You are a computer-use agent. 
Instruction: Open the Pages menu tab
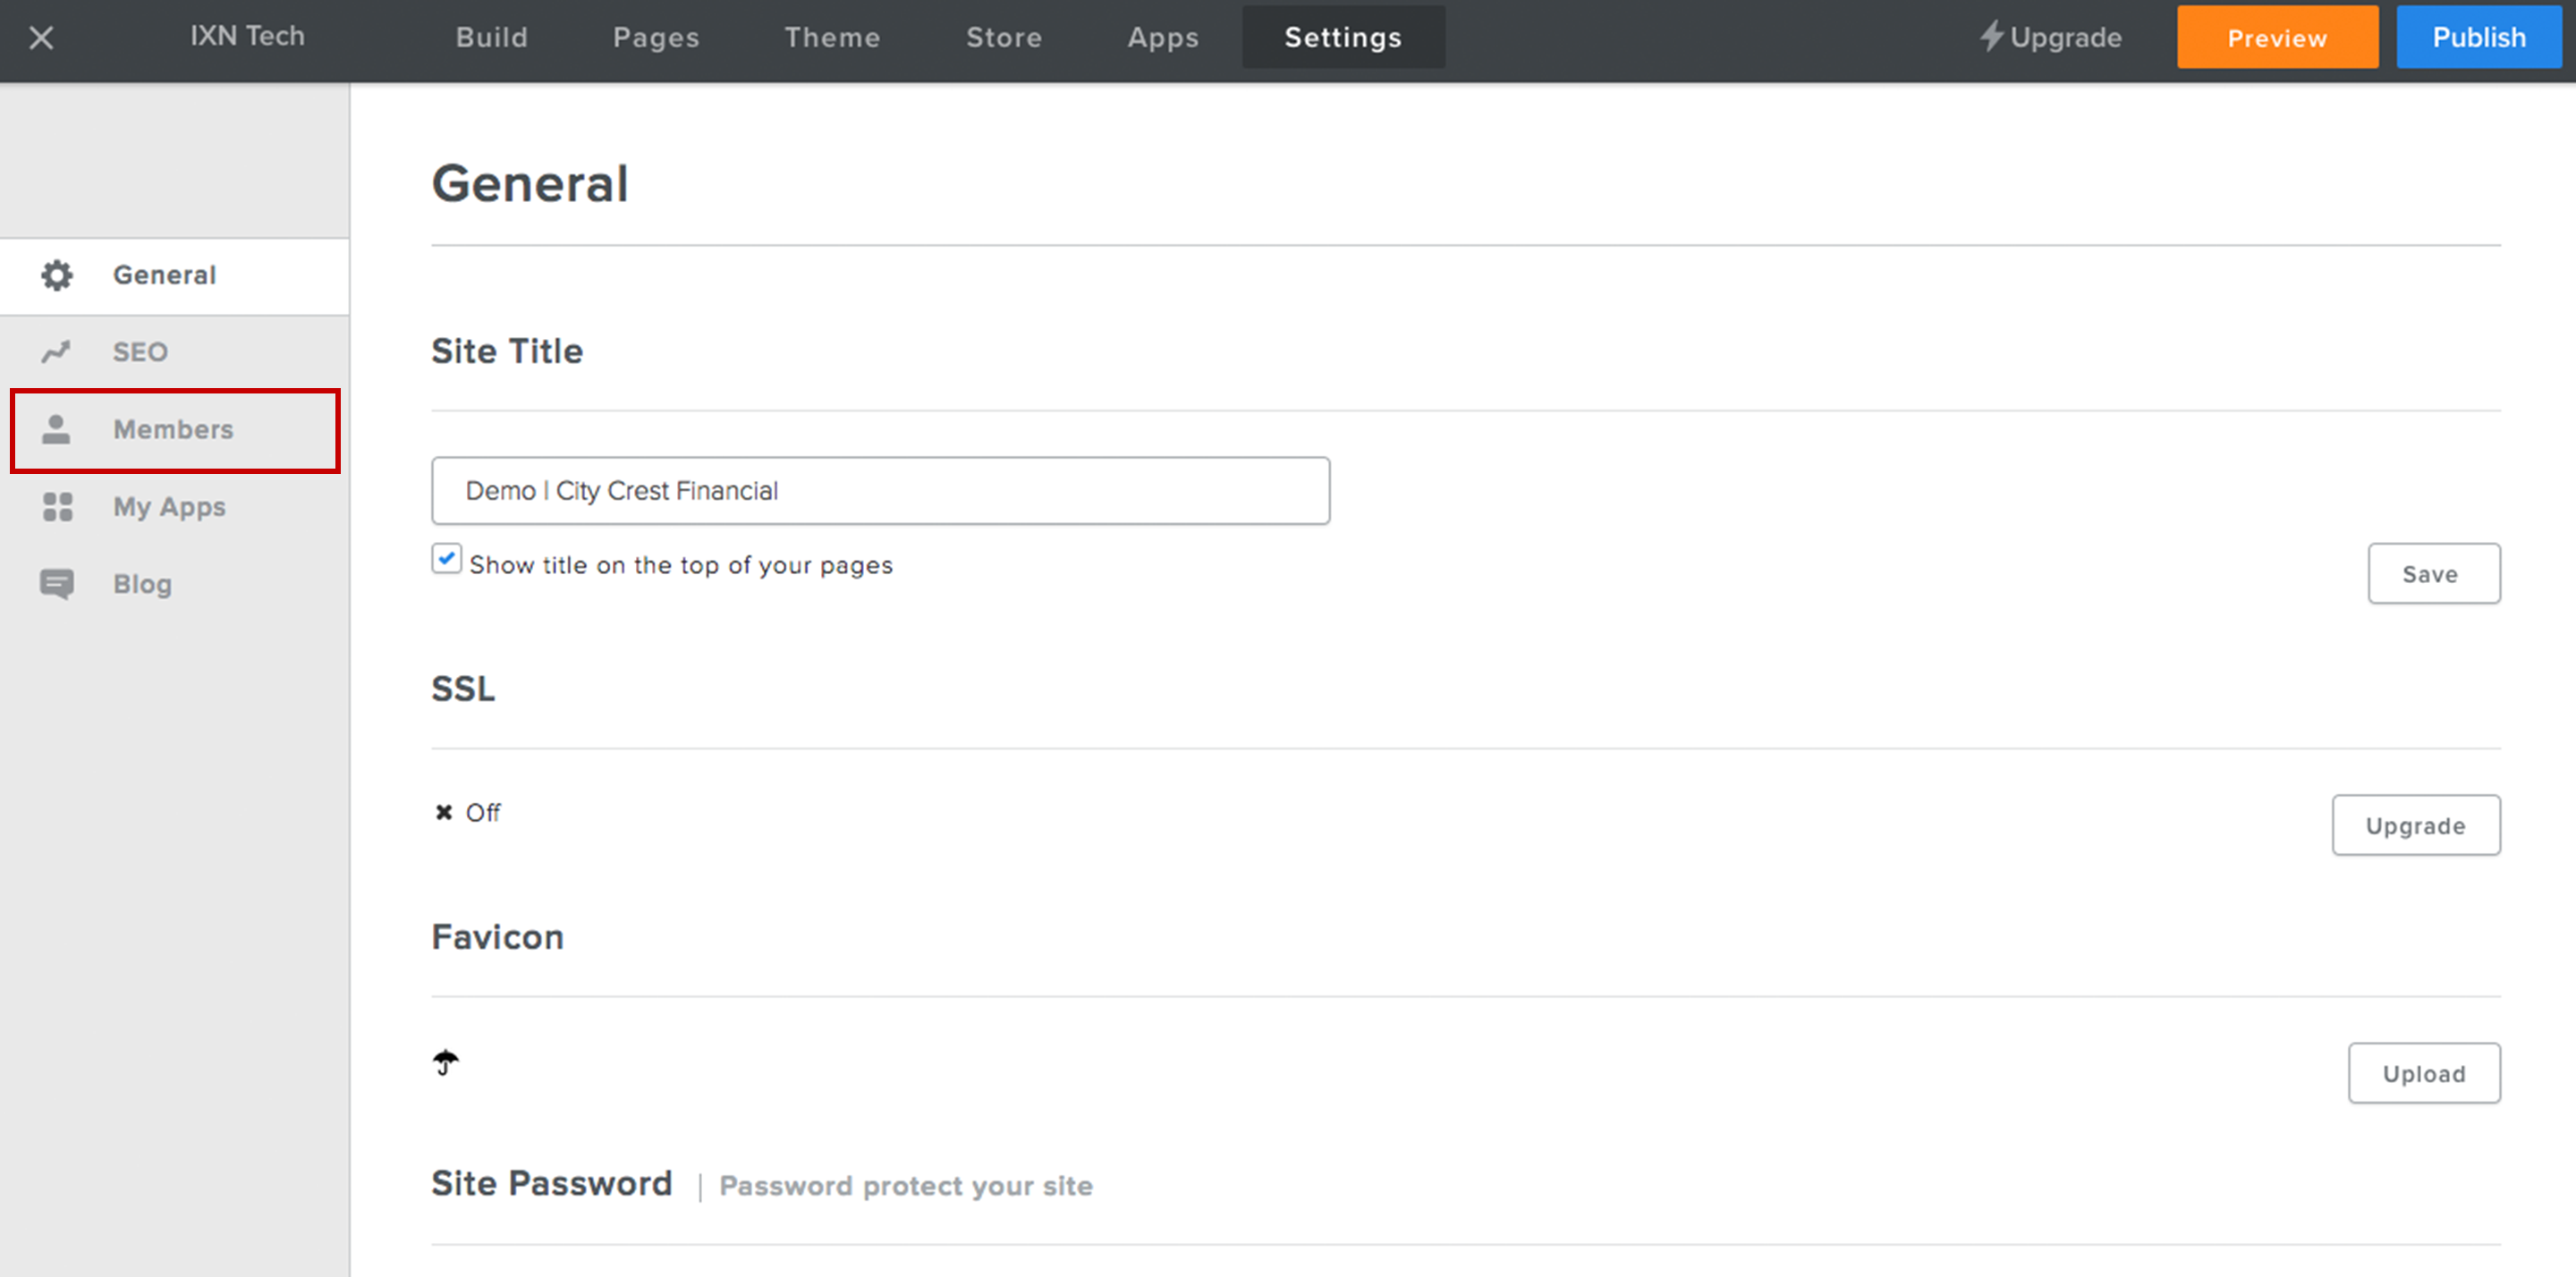[x=652, y=36]
